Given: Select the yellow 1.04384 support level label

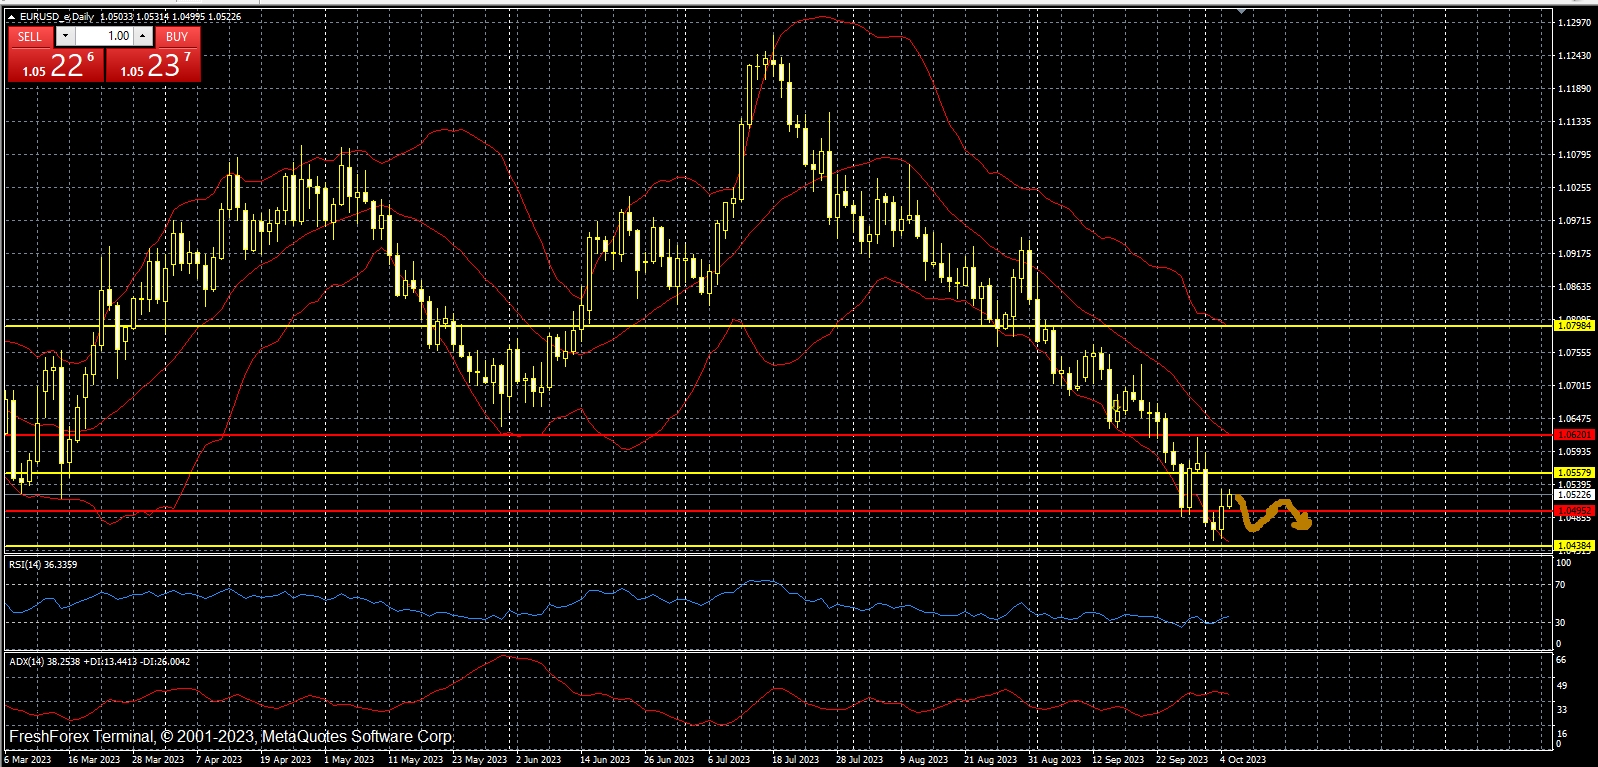Looking at the screenshot, I should (1574, 546).
